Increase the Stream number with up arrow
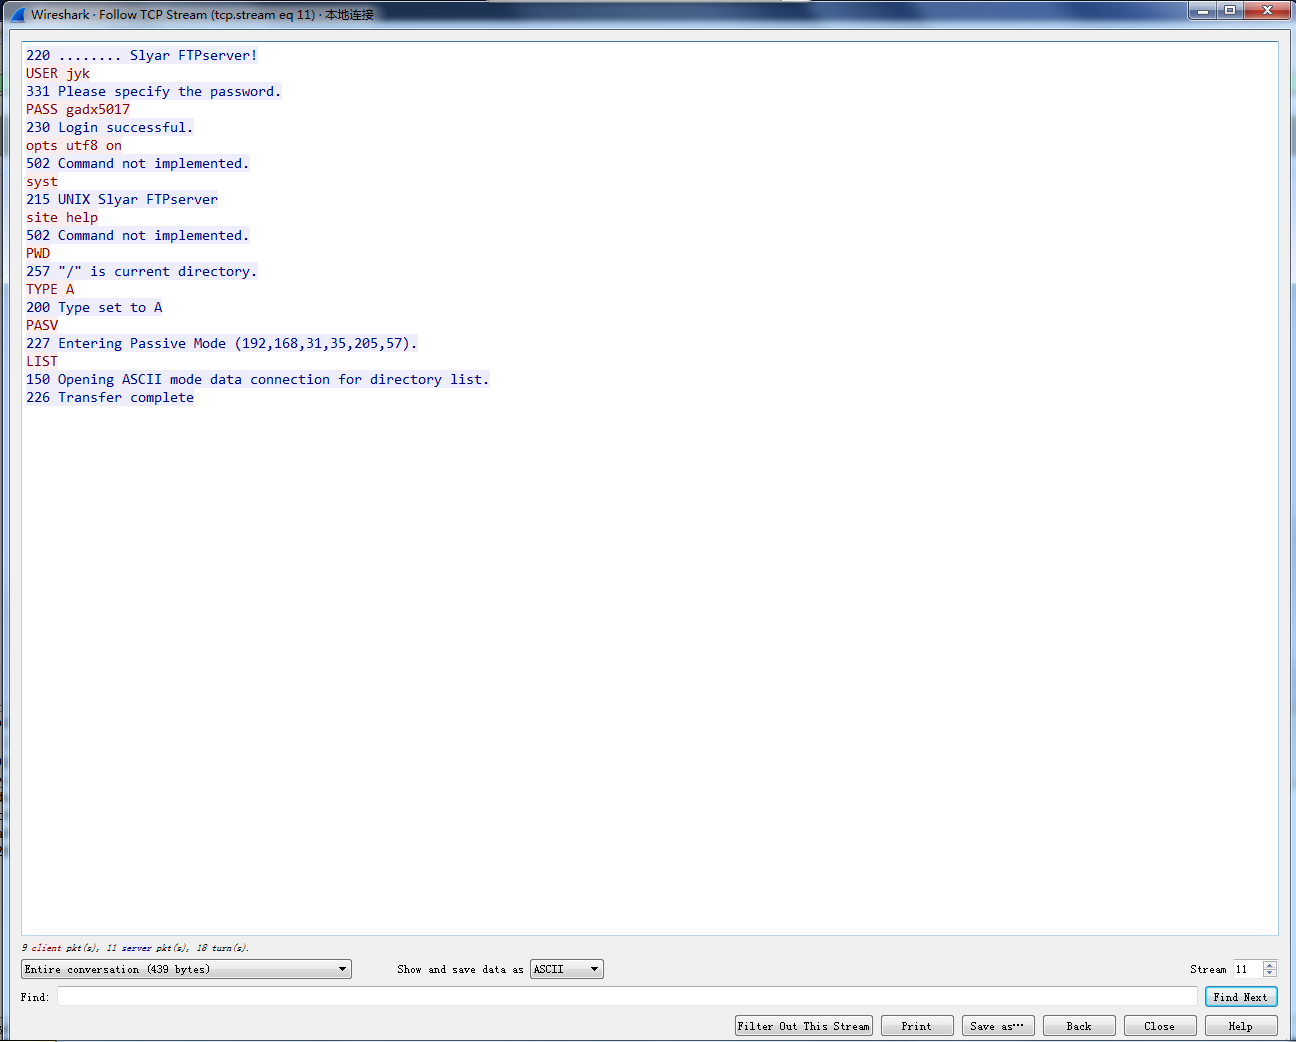Screen dimensions: 1296x1042 pyautogui.click(x=1270, y=965)
